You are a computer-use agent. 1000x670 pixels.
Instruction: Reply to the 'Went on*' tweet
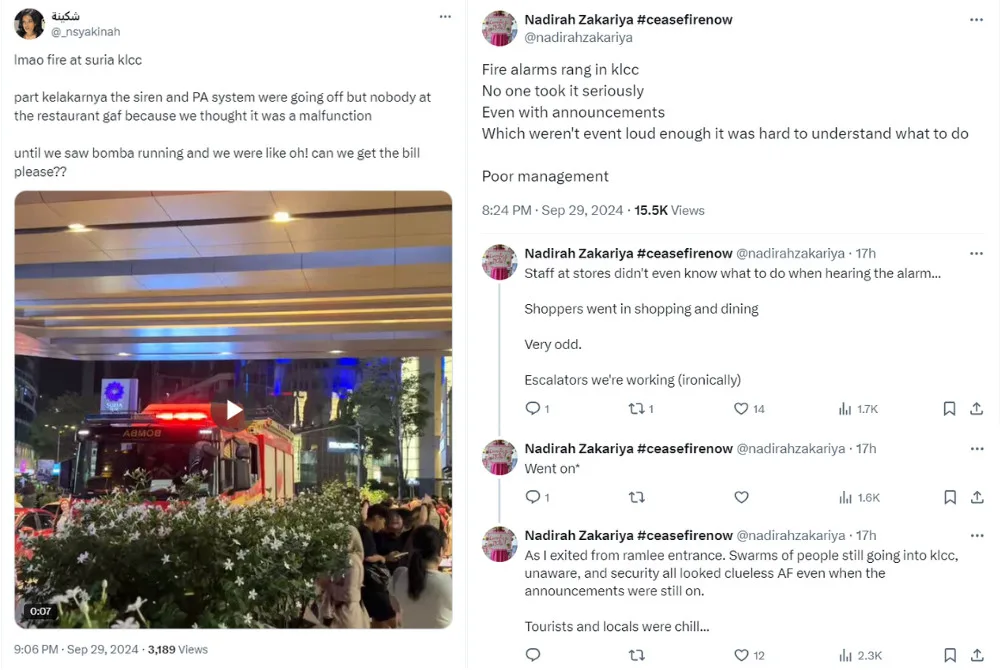pyautogui.click(x=533, y=497)
